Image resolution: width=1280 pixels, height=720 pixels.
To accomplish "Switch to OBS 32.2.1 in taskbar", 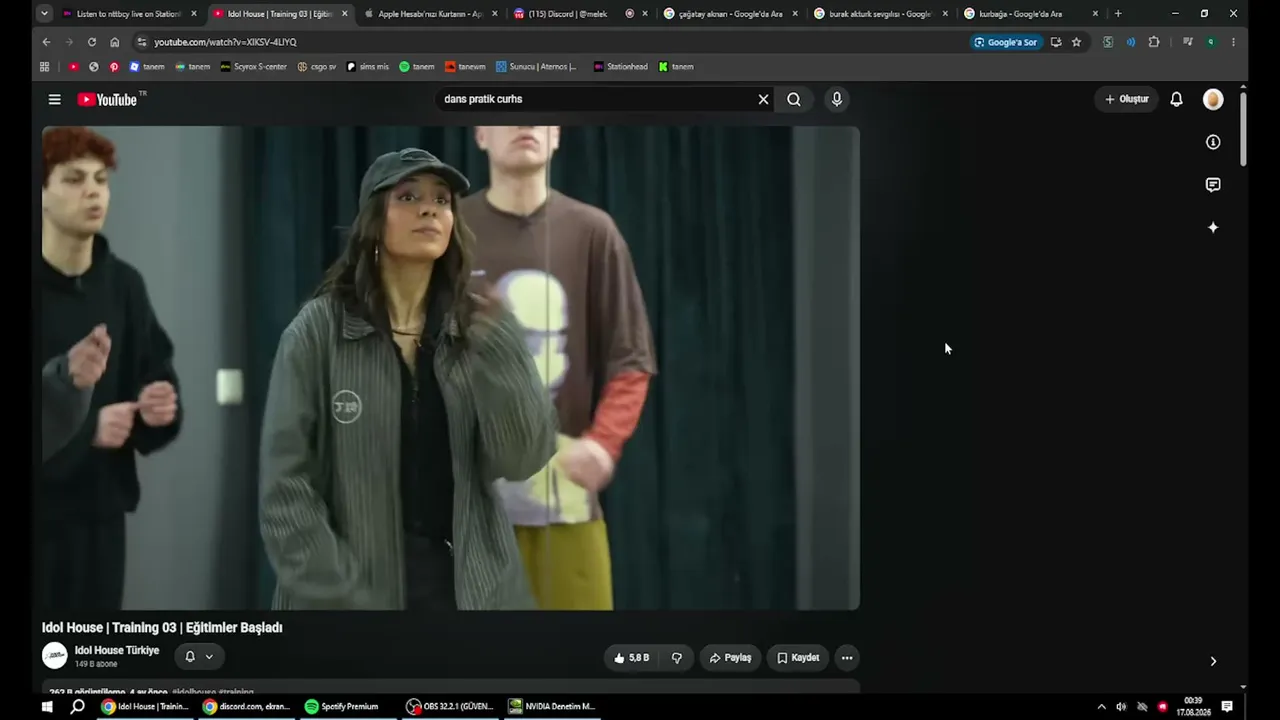I will 450,706.
